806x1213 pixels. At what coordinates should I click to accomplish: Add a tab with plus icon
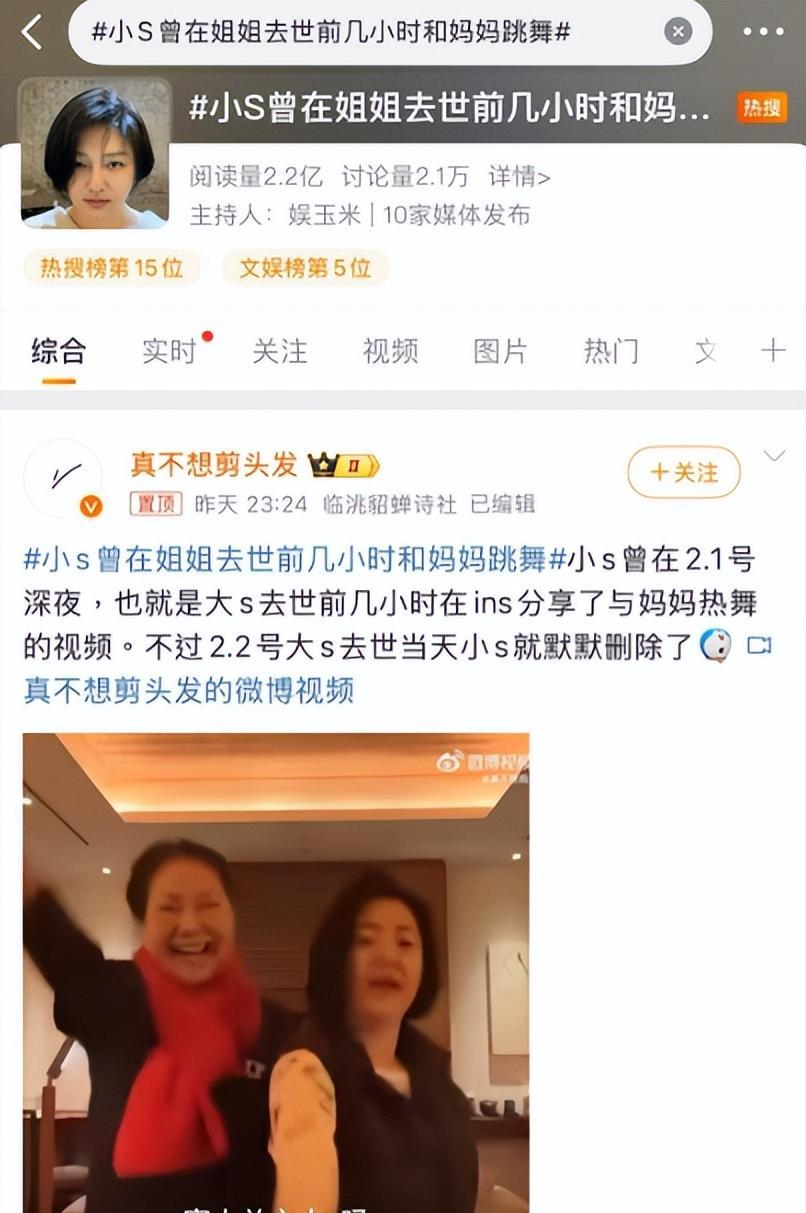coord(773,350)
